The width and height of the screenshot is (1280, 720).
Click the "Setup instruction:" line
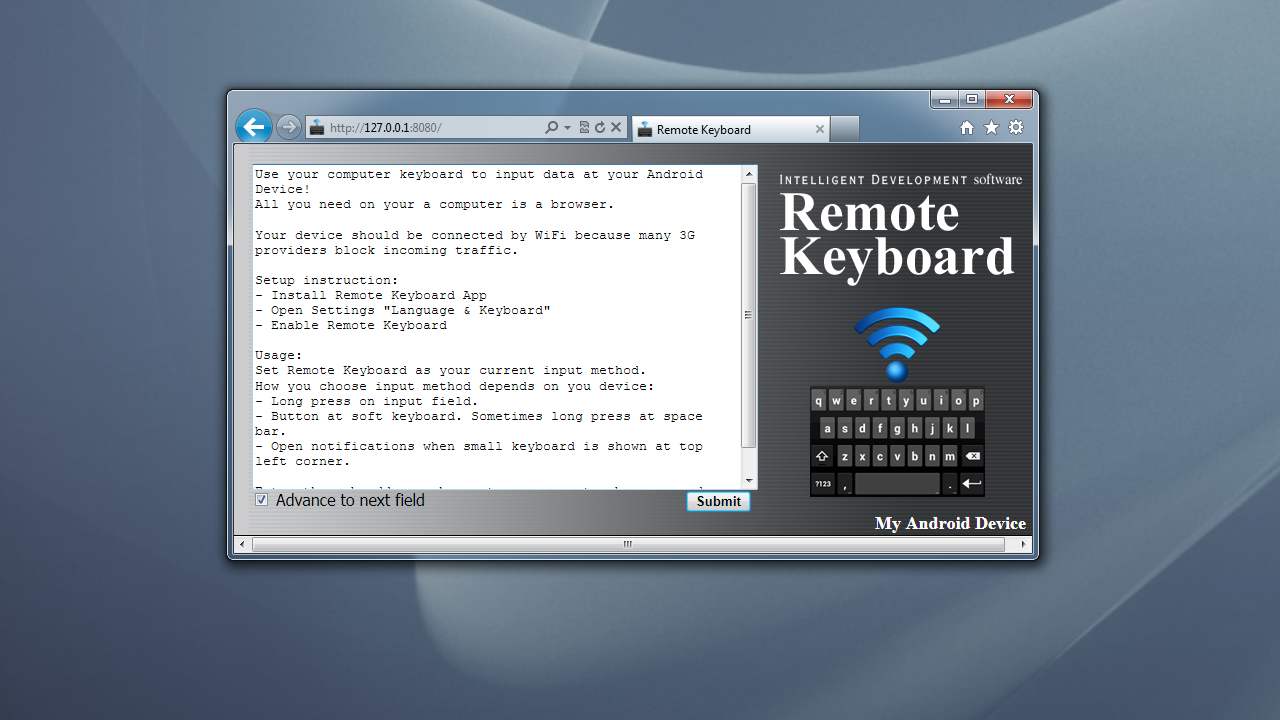(327, 280)
